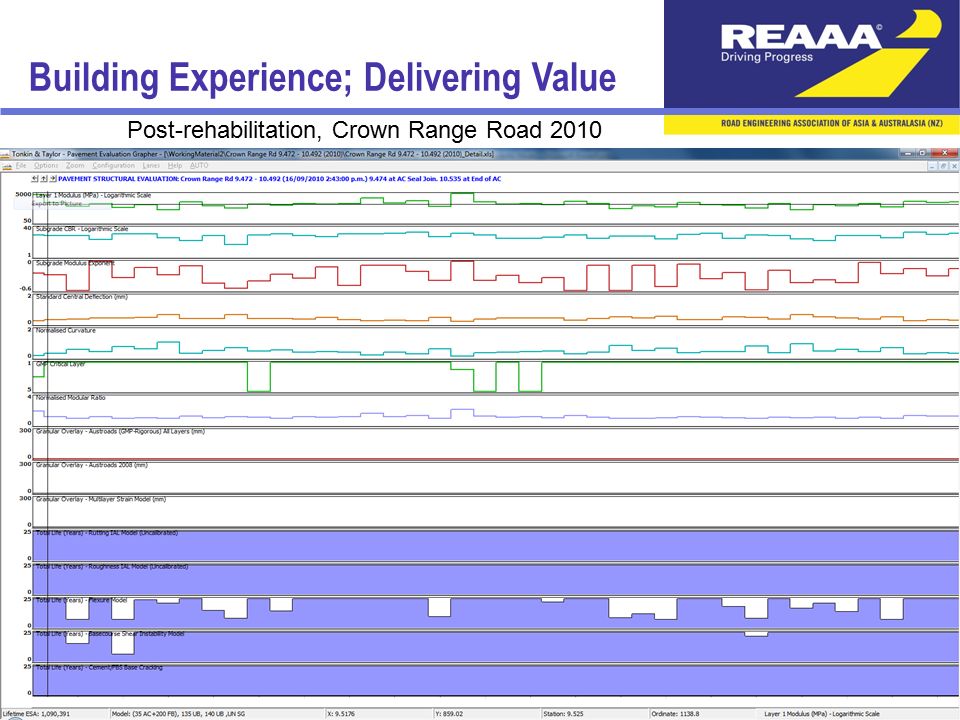Choose the Export to Picture option
This screenshot has width=960, height=720.
57,203
